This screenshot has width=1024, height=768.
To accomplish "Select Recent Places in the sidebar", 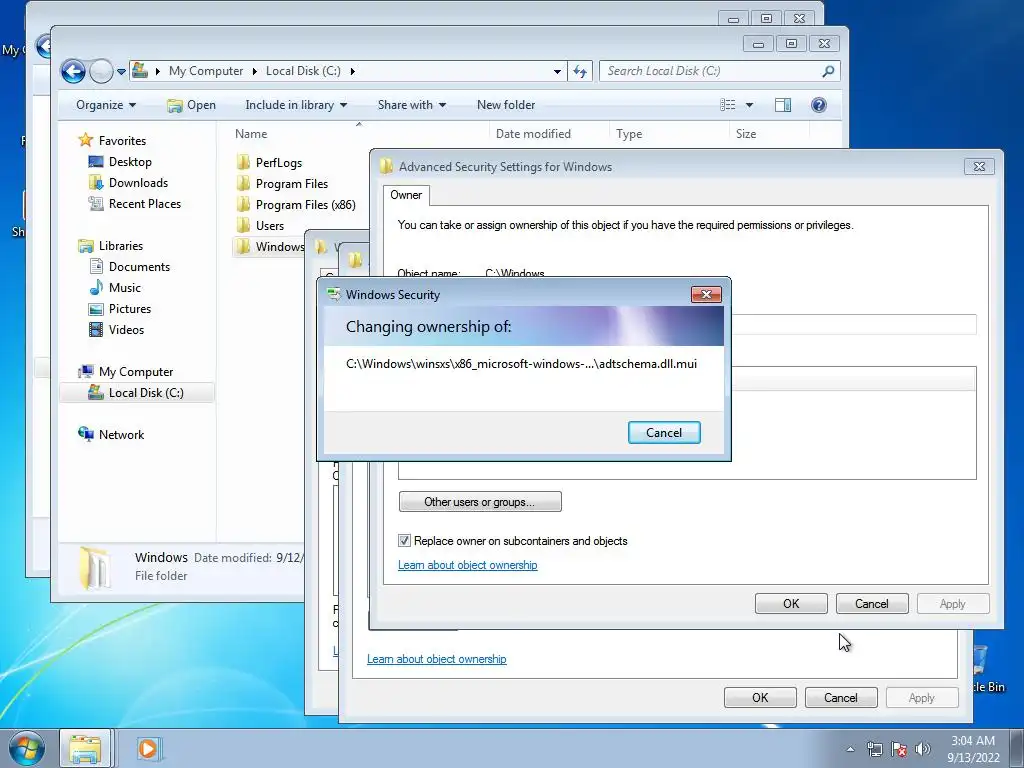I will click(x=144, y=204).
